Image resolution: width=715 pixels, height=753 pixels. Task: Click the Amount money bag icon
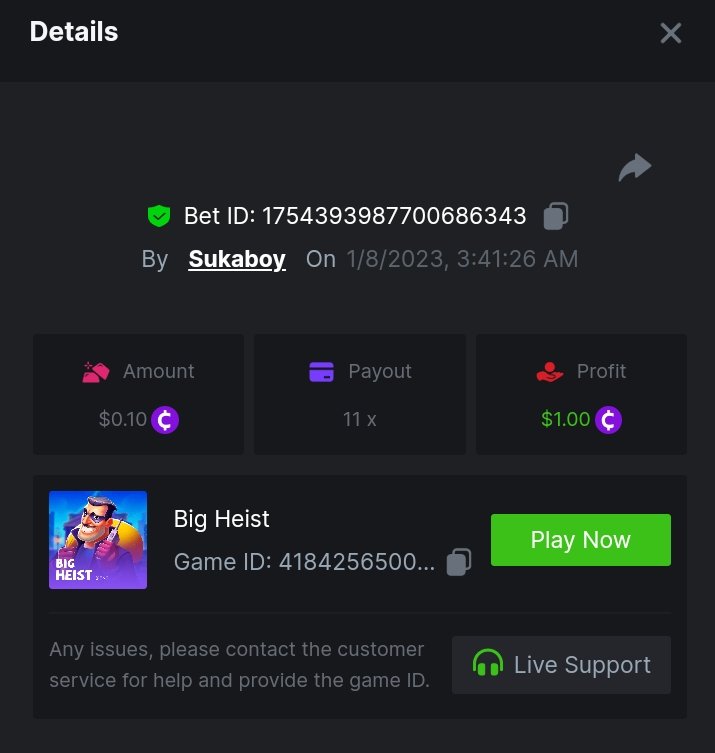click(x=96, y=372)
